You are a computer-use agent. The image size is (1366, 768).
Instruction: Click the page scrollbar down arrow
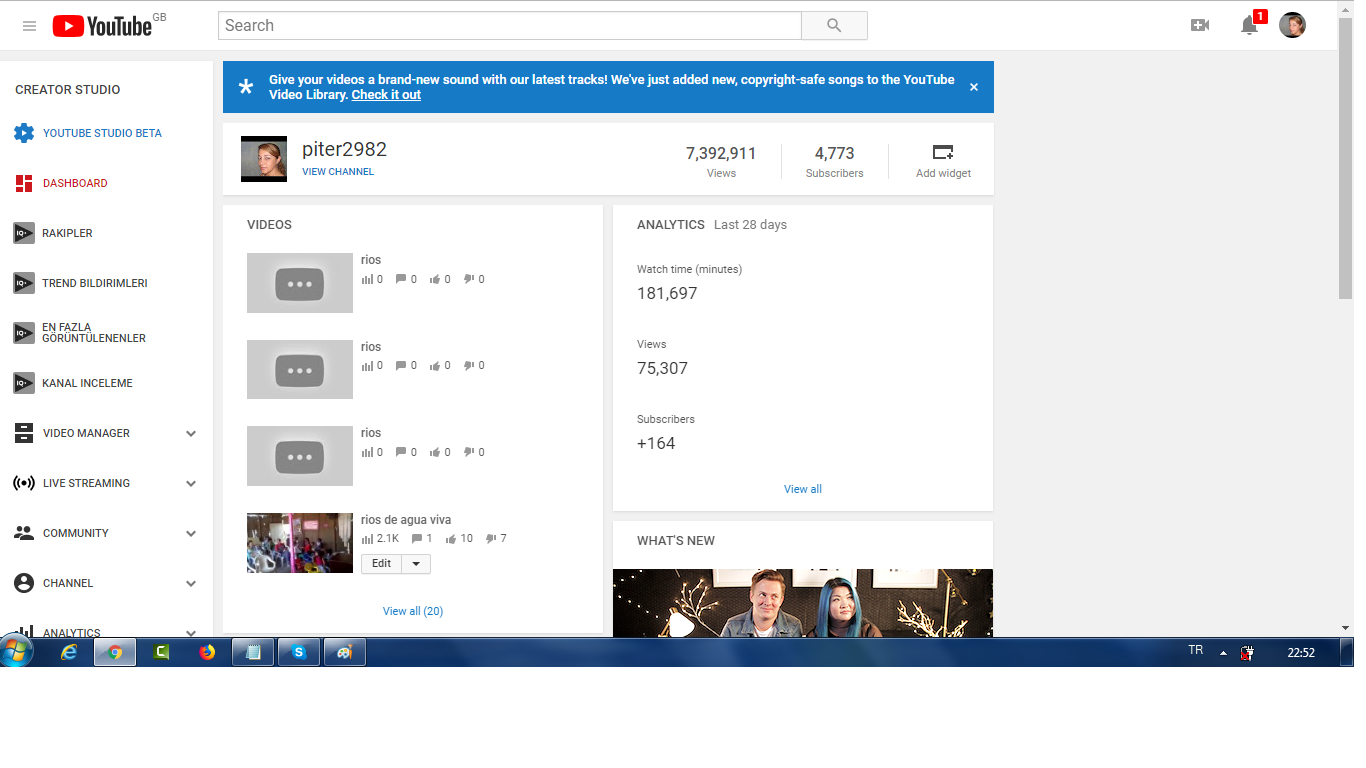[x=1345, y=628]
